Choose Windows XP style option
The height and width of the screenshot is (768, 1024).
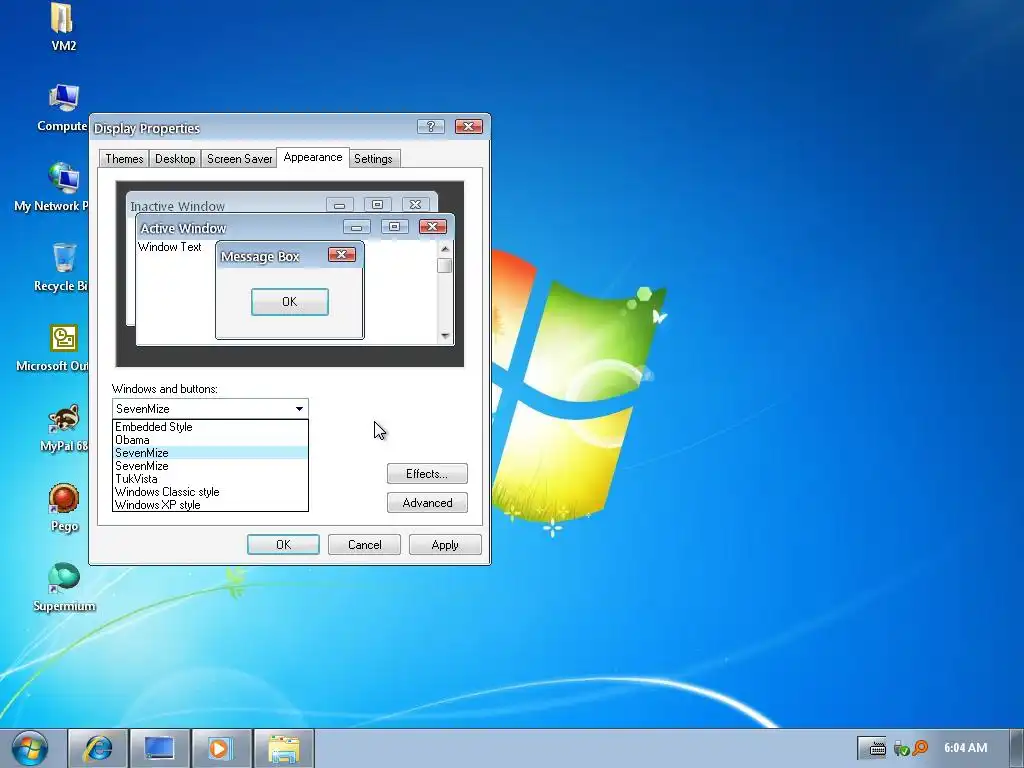point(210,505)
